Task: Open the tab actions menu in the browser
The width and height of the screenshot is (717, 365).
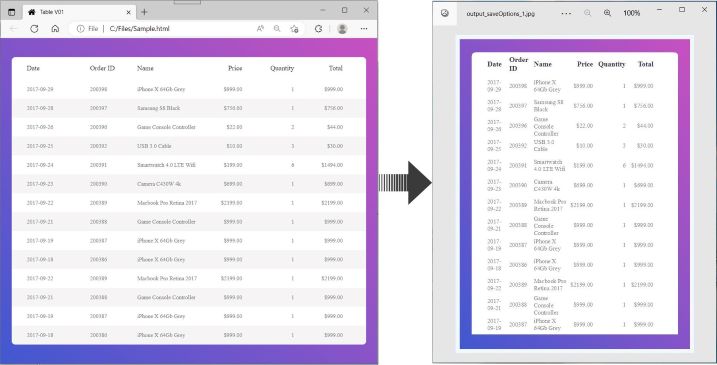Action: [x=12, y=12]
